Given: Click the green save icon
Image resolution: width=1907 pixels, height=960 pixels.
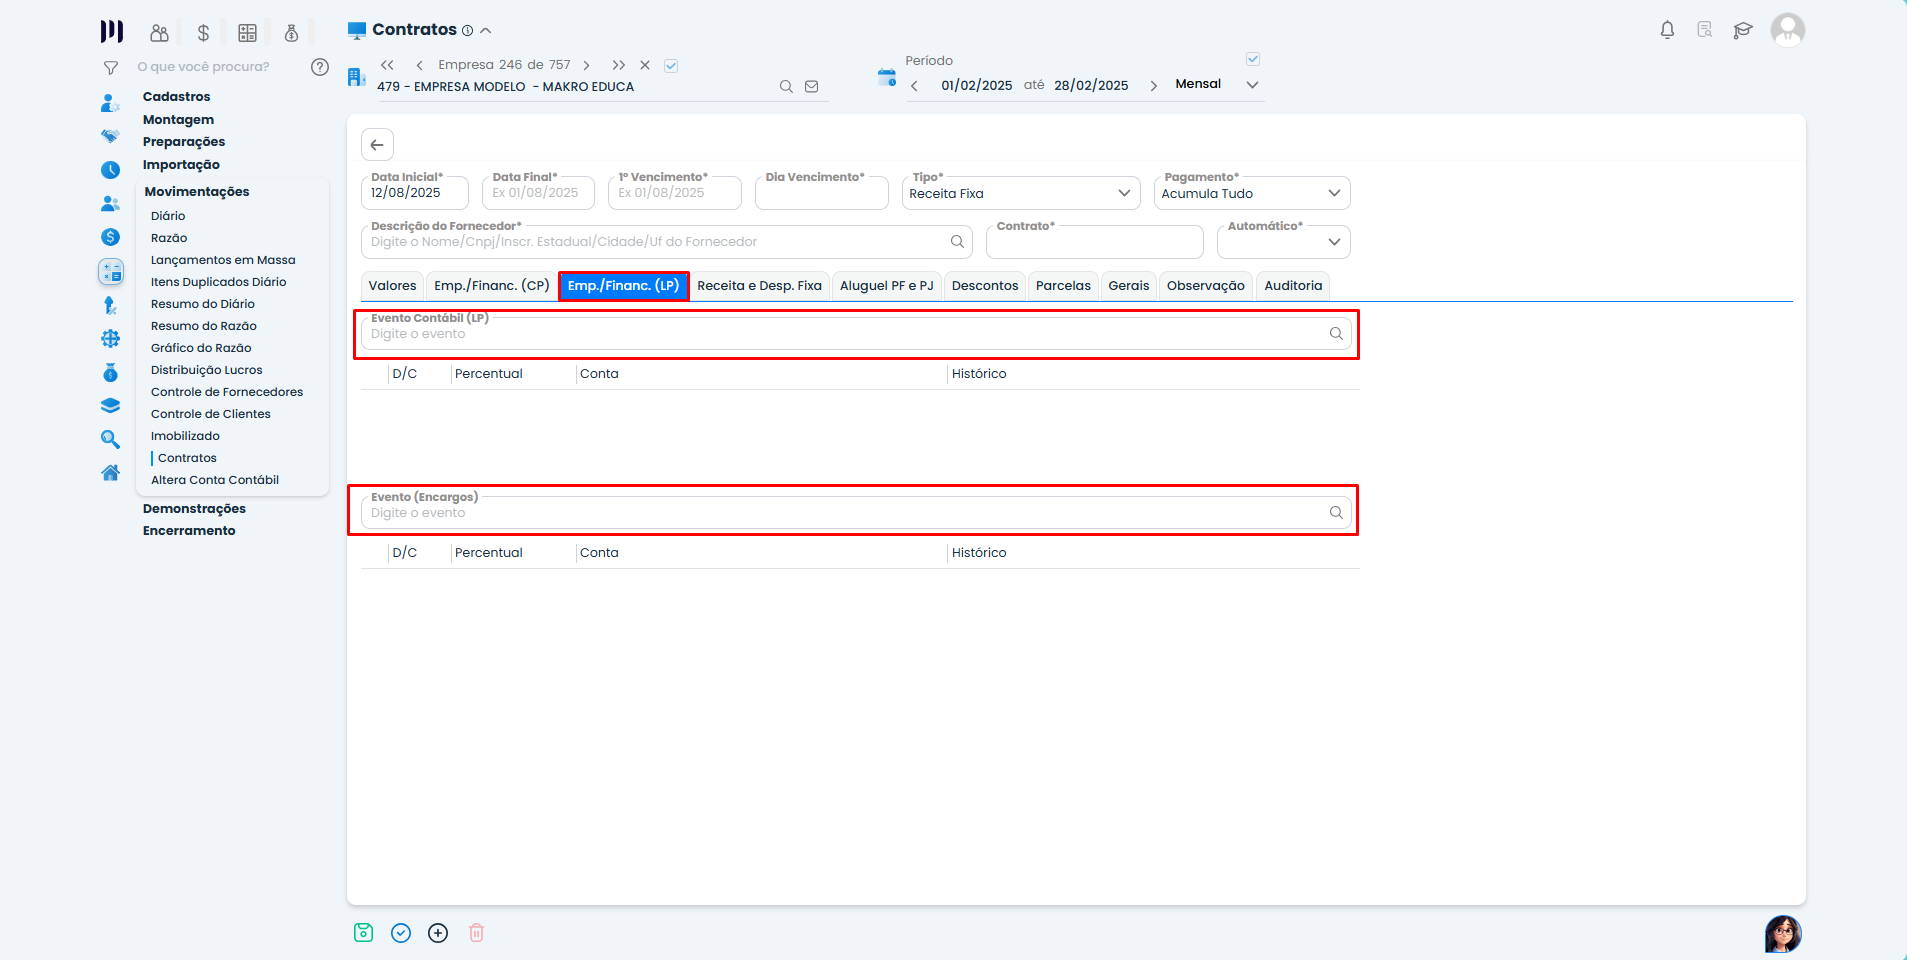Looking at the screenshot, I should 363,933.
